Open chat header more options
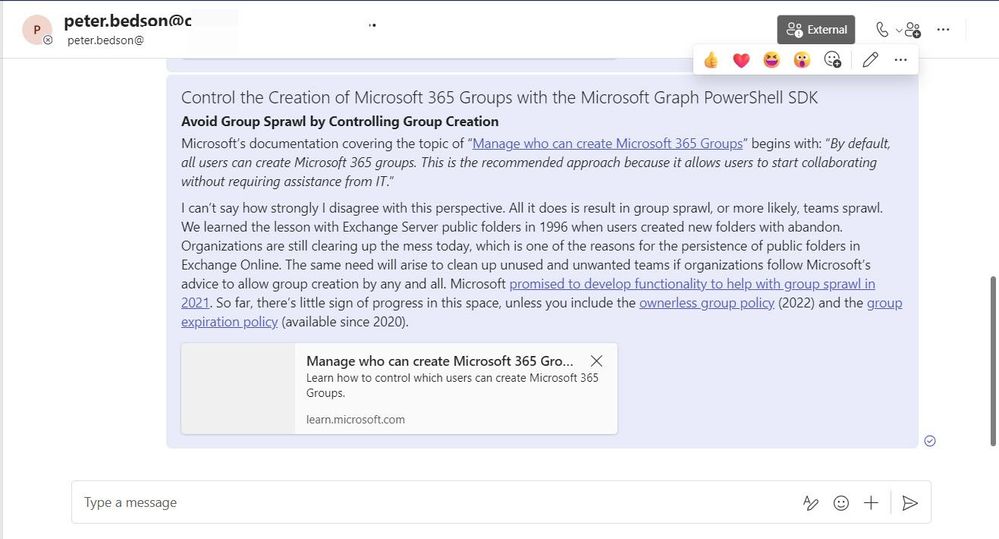 coord(944,29)
